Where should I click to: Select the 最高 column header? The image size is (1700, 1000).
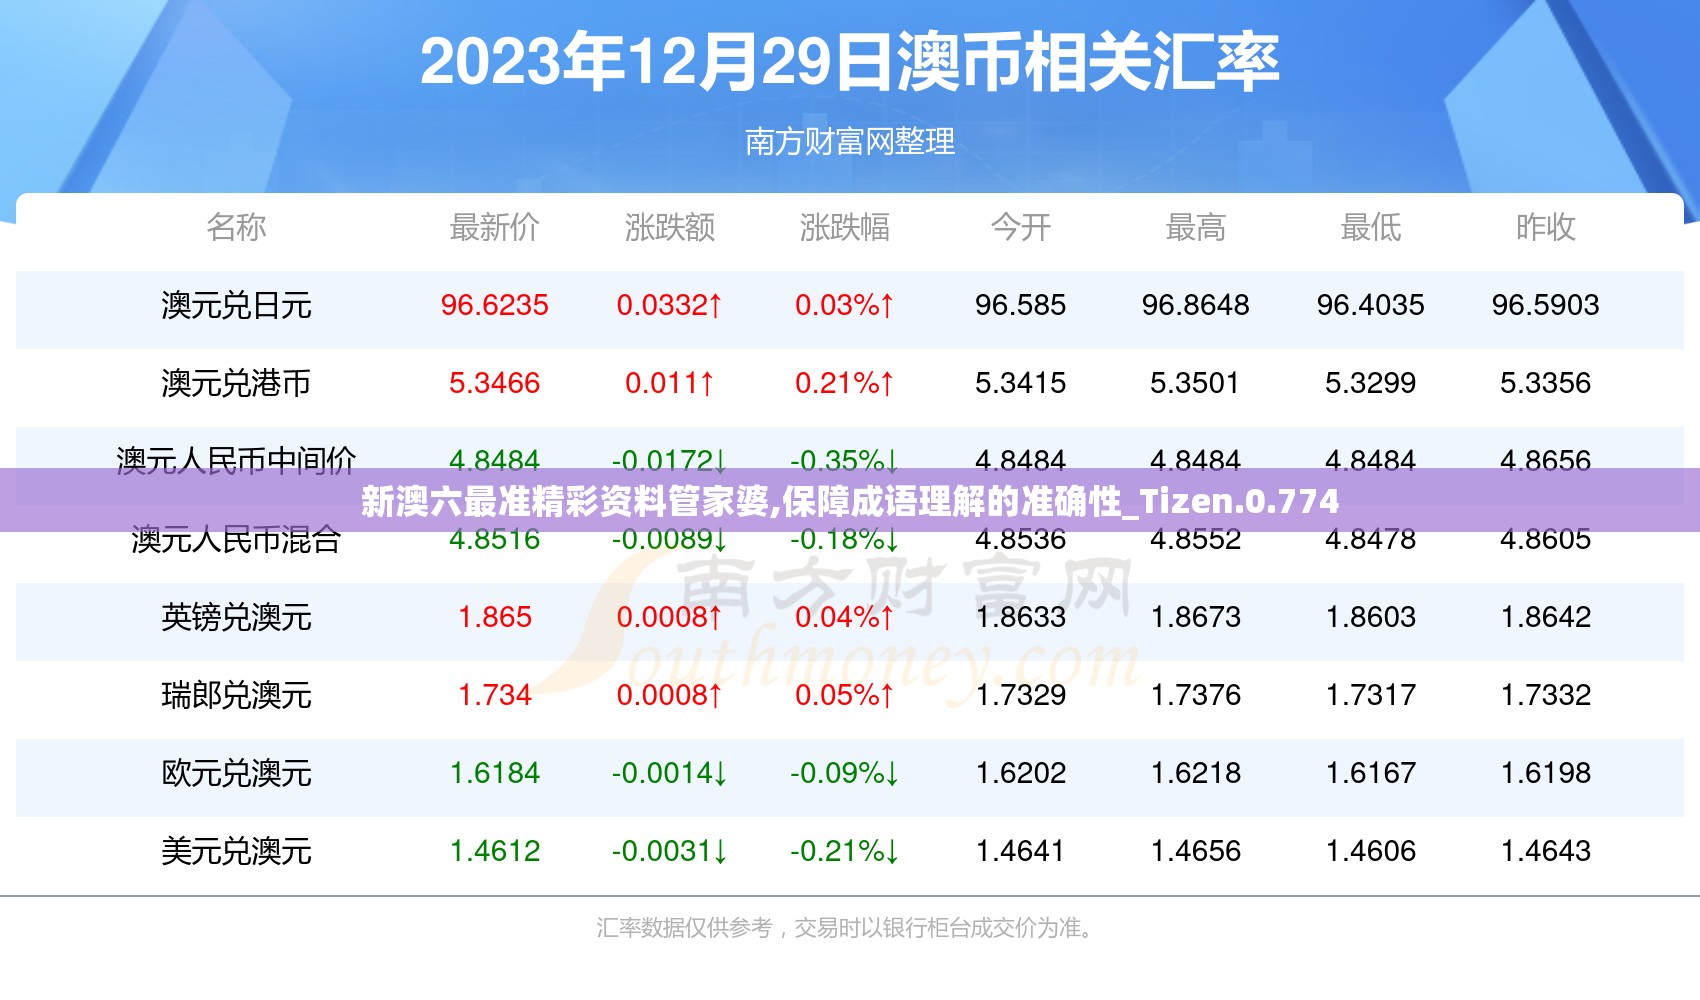pos(1196,227)
